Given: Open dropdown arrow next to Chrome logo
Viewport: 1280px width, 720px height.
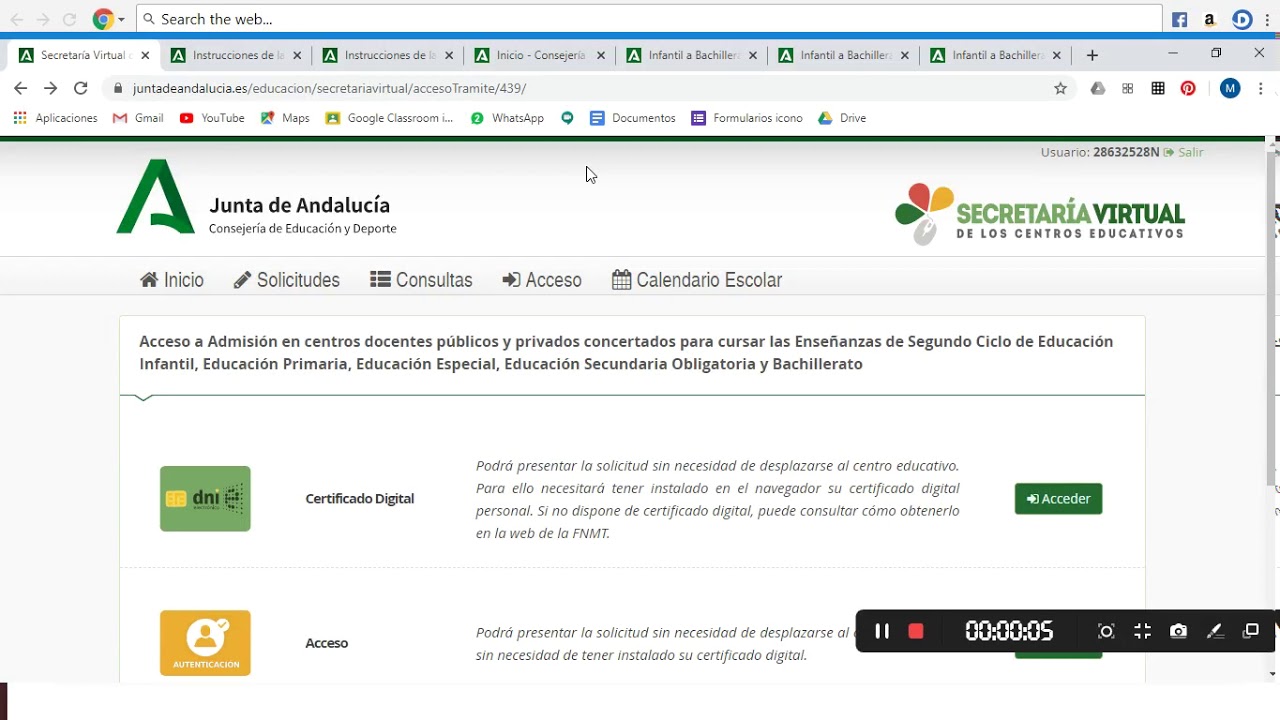Looking at the screenshot, I should (x=122, y=20).
